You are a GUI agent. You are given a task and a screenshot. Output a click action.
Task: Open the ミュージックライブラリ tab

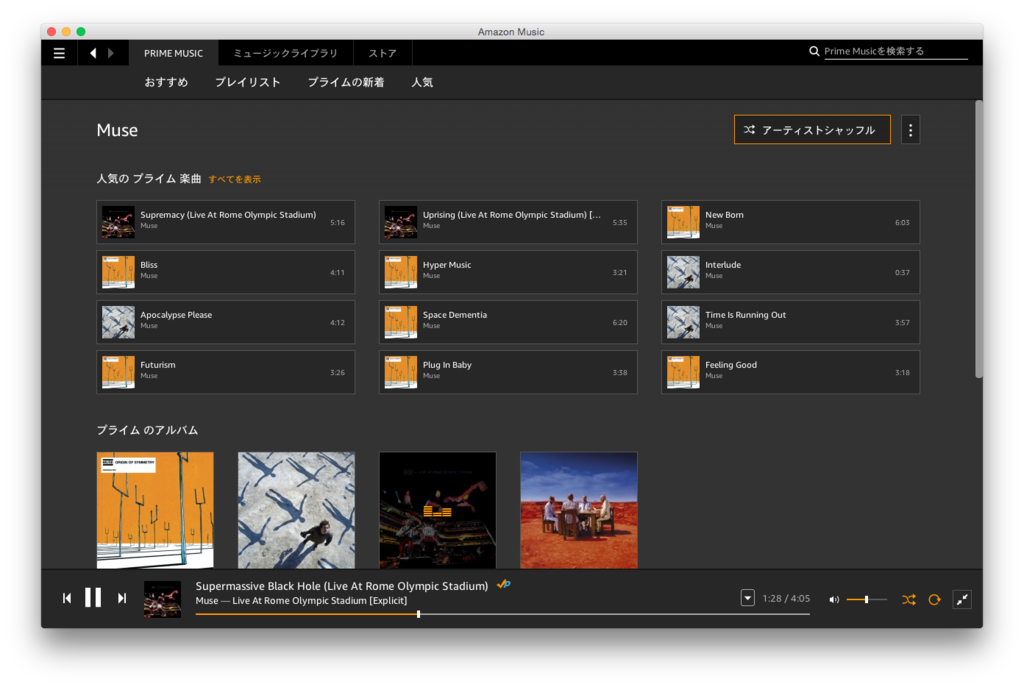point(285,53)
